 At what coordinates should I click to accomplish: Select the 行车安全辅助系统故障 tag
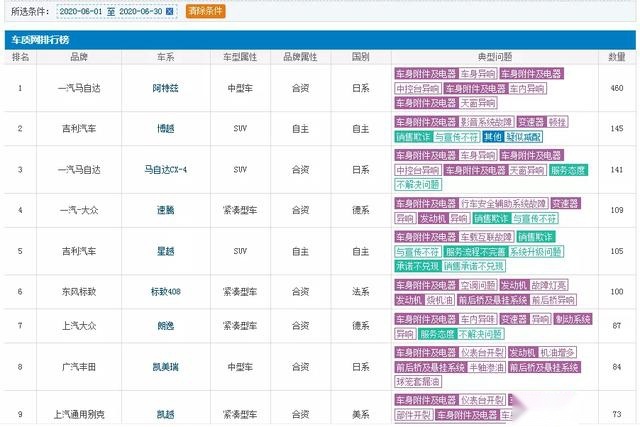click(x=503, y=204)
